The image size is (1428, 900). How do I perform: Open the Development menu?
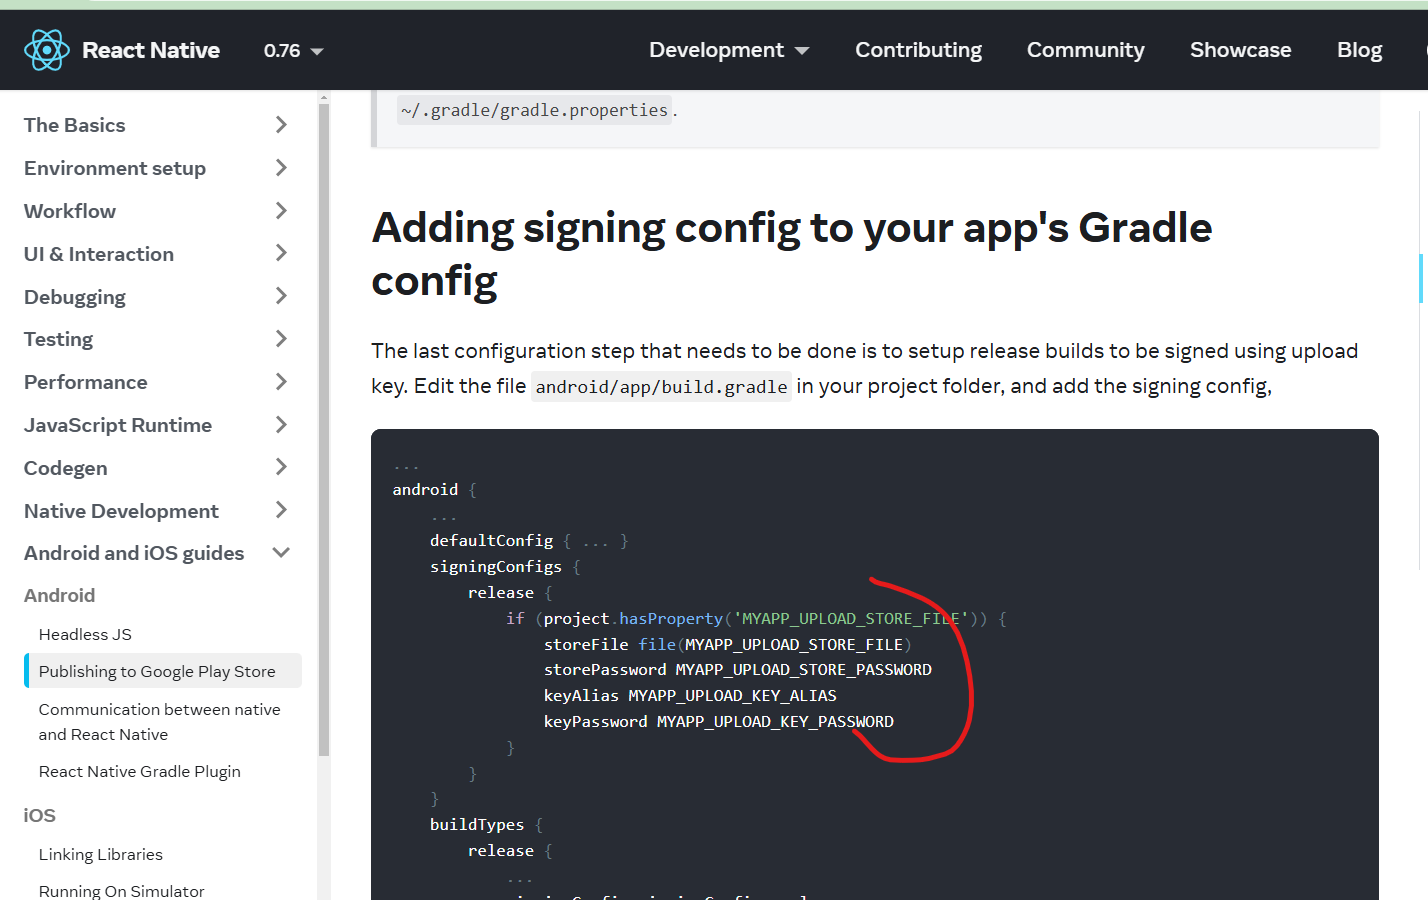click(729, 50)
